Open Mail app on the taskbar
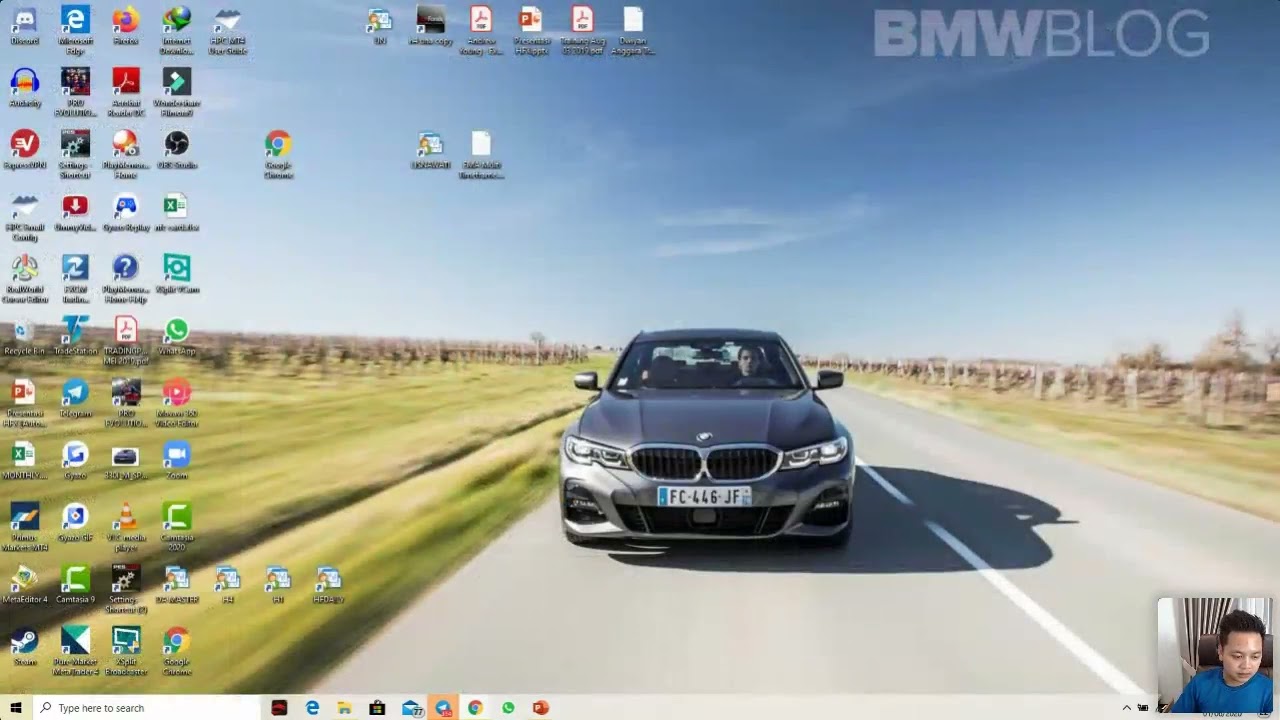The height and width of the screenshot is (720, 1280). [412, 708]
